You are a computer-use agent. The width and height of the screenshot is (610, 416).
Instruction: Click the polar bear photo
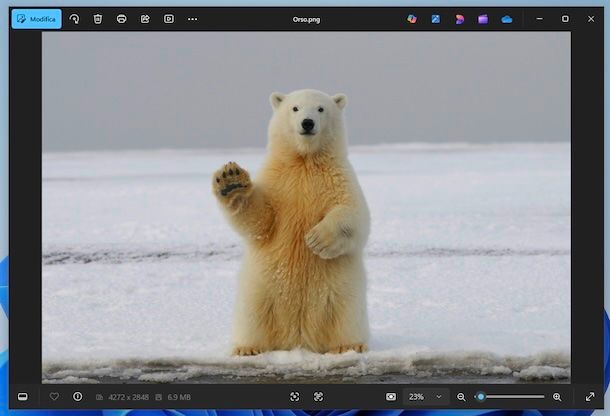pyautogui.click(x=306, y=207)
